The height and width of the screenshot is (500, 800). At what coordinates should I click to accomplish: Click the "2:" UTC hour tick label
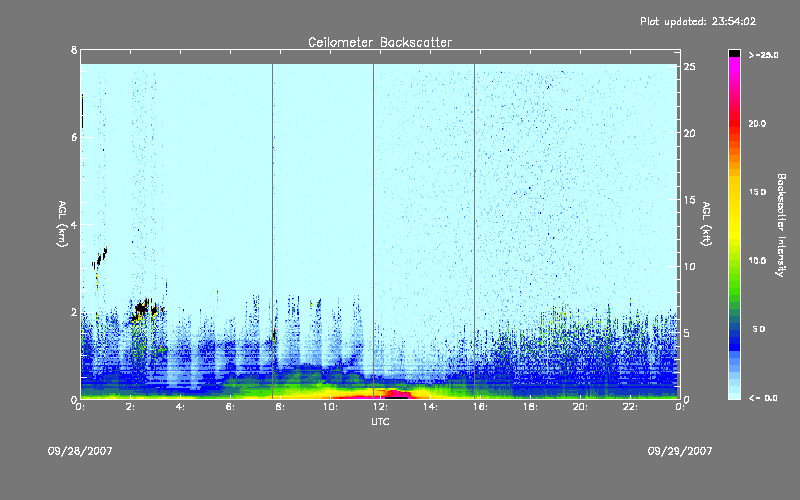tap(131, 407)
